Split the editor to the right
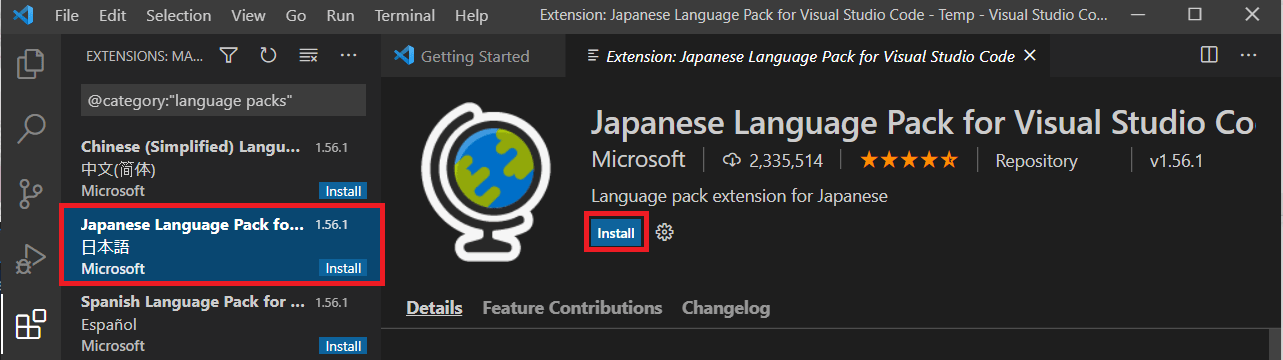The image size is (1283, 360). [x=1209, y=55]
